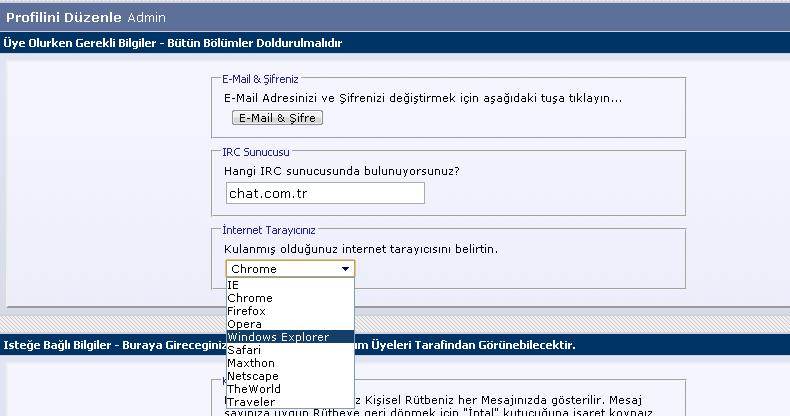The width and height of the screenshot is (790, 416).
Task: Focus the IRC server field containing chat.com.tr
Action: (325, 192)
